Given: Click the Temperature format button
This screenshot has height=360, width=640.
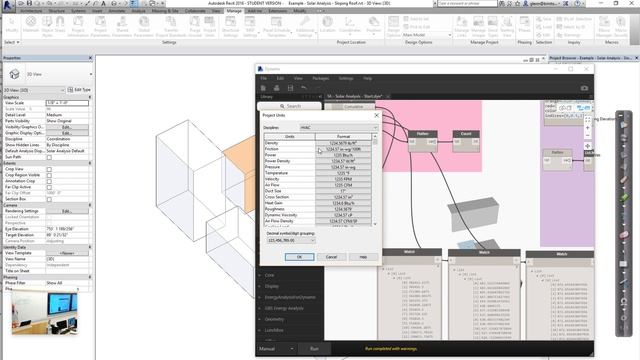Looking at the screenshot, I should click(x=343, y=173).
